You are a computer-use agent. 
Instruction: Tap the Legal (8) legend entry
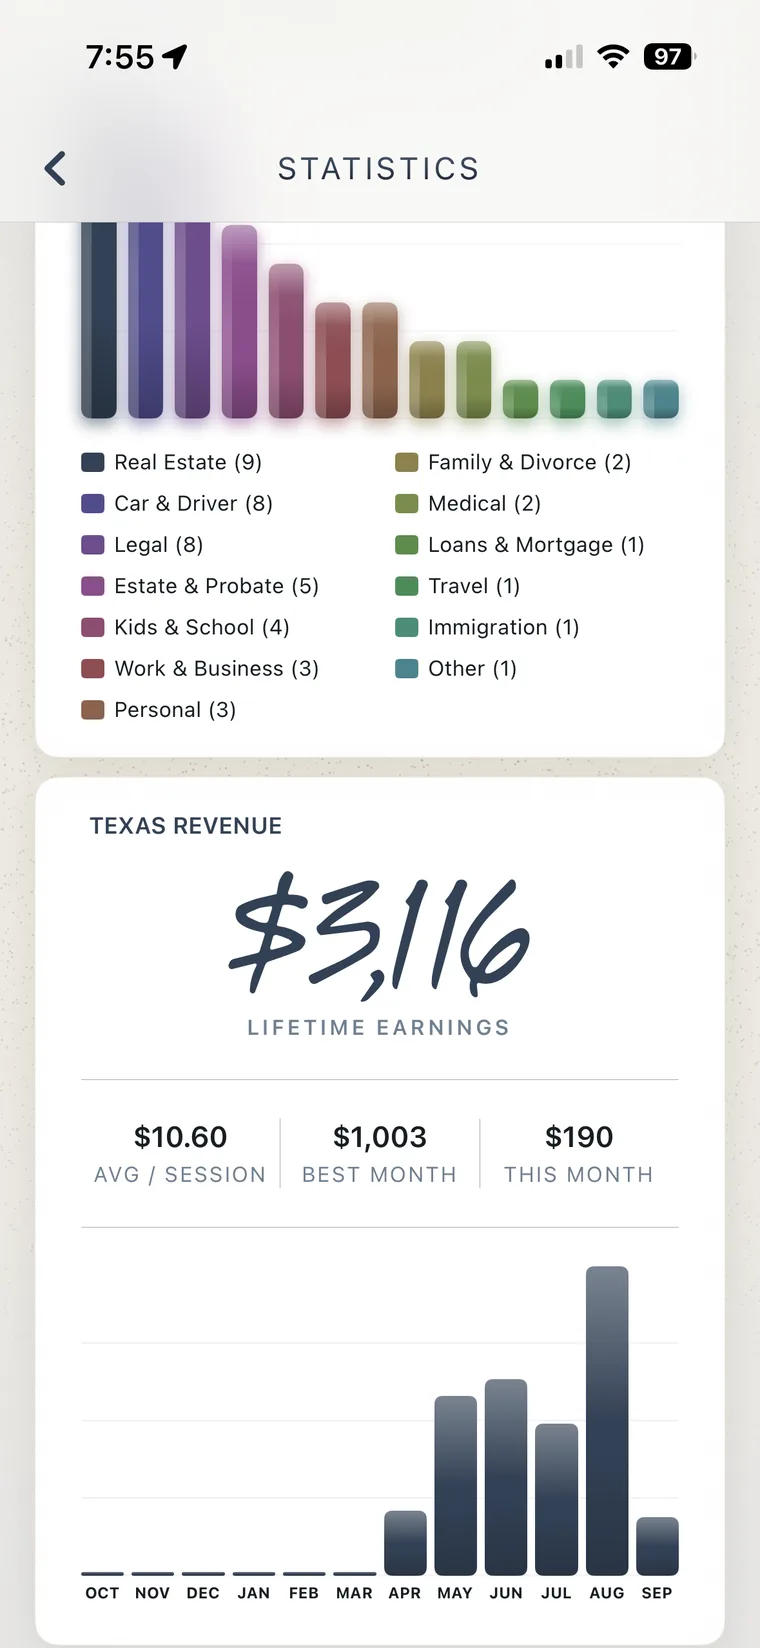[143, 545]
